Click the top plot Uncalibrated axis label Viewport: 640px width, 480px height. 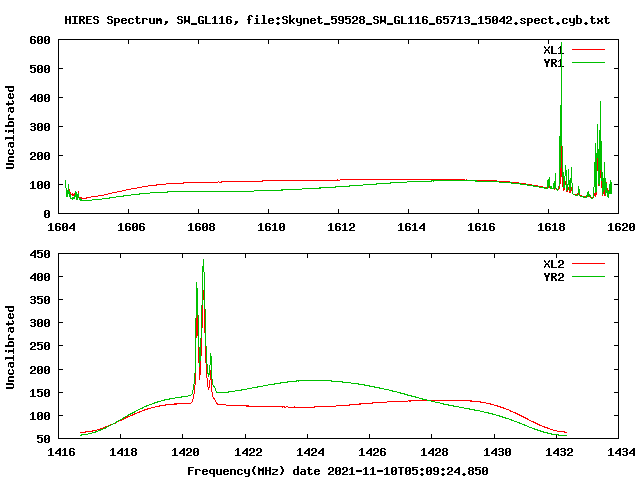point(10,127)
